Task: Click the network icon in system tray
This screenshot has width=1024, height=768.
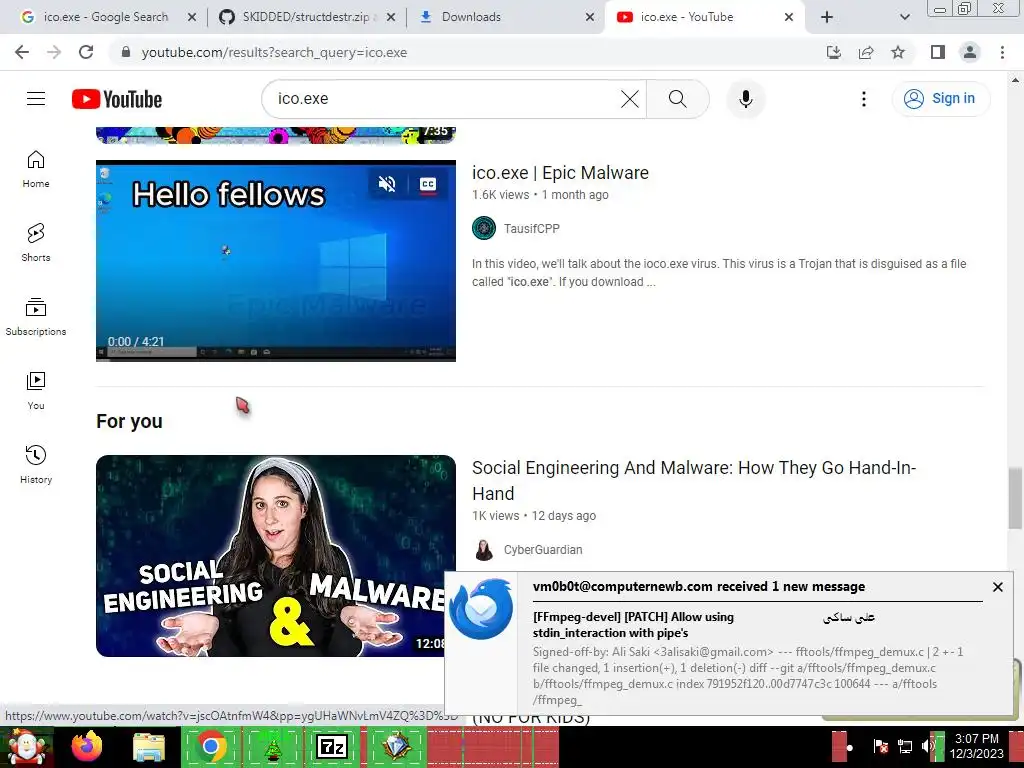Action: (x=905, y=746)
